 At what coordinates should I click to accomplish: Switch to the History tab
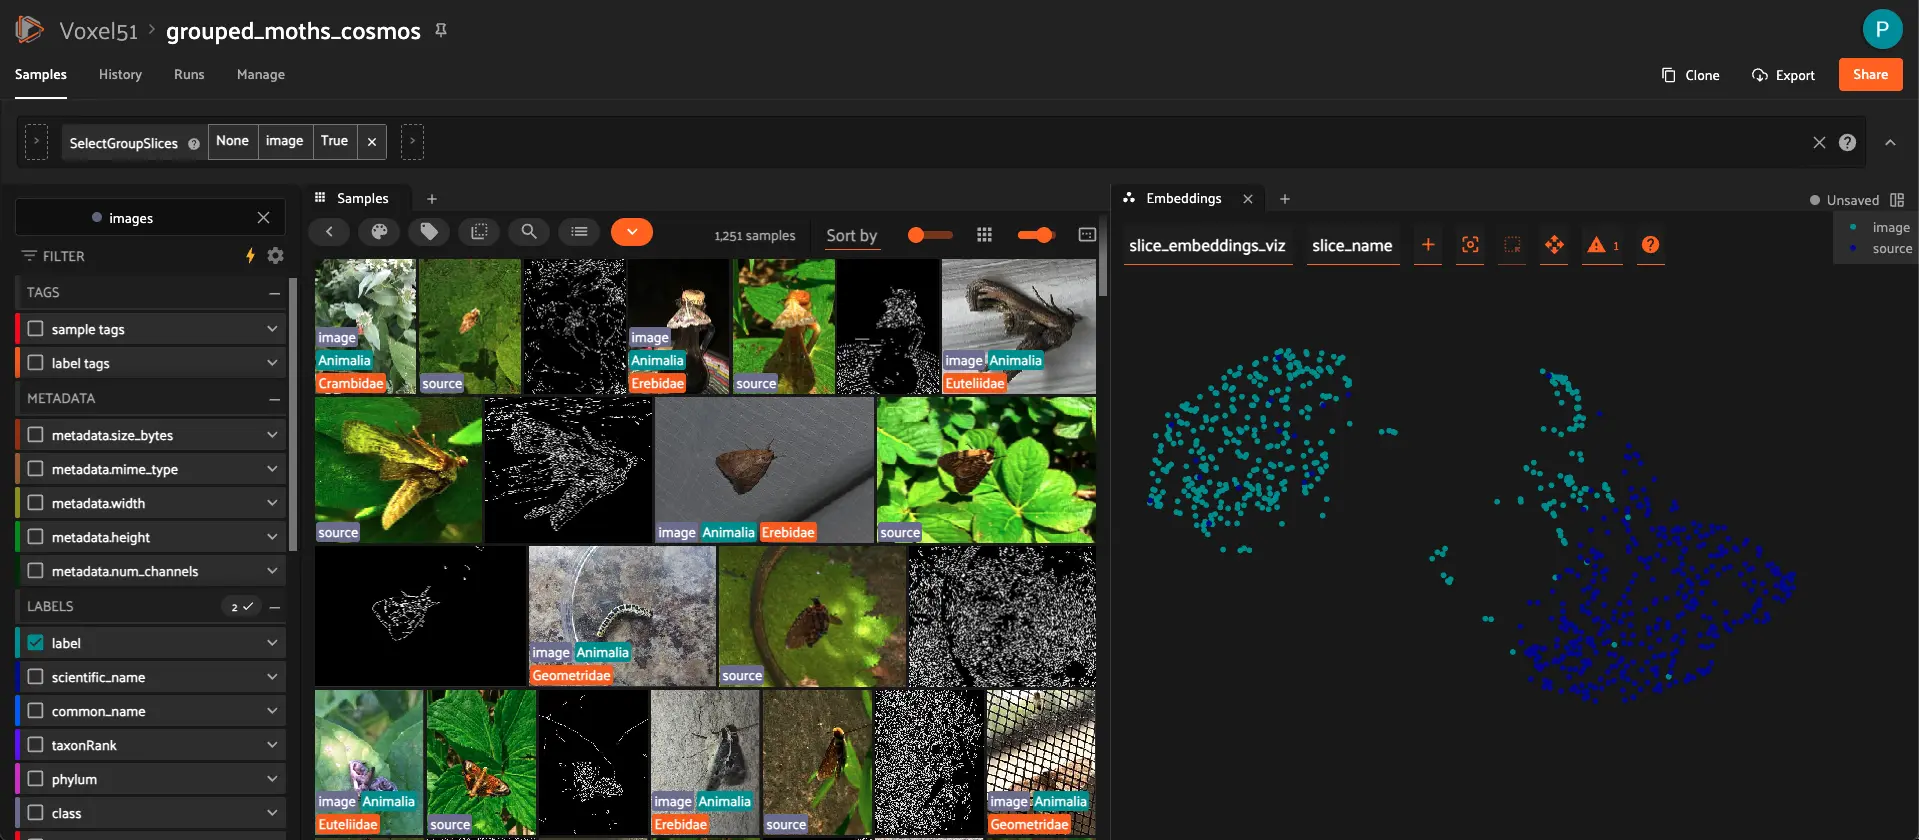(x=120, y=75)
